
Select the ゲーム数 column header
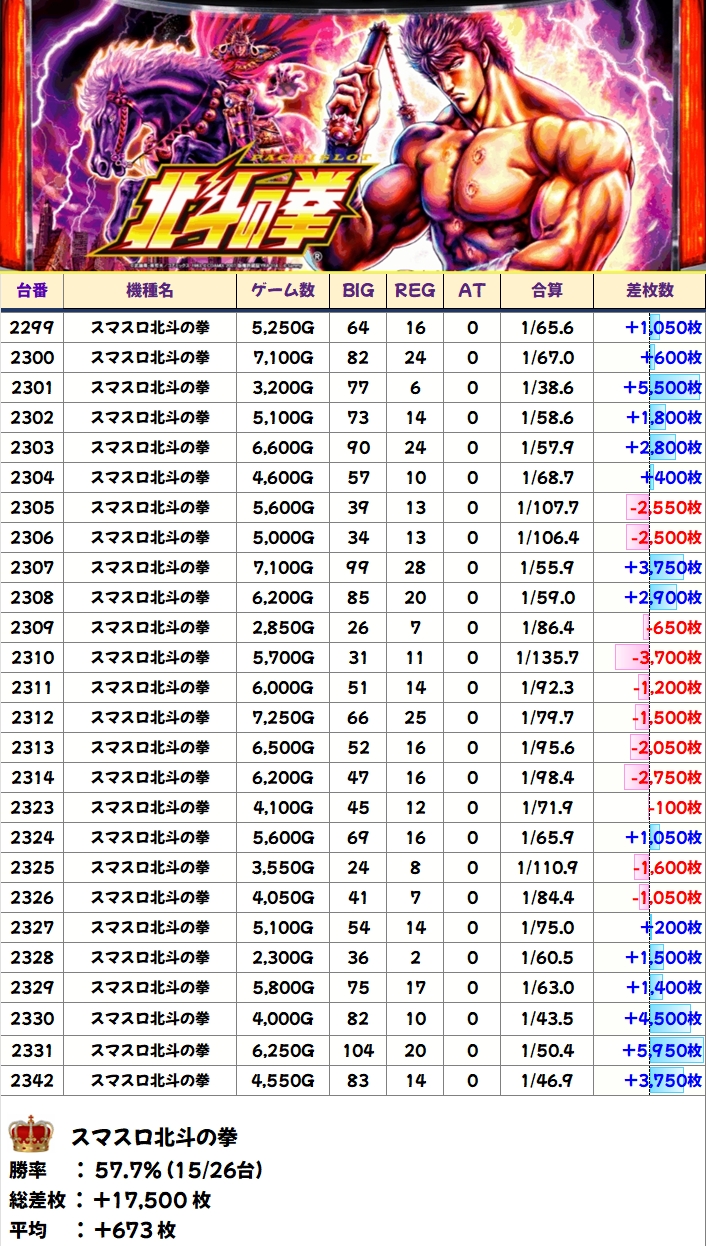(x=283, y=290)
